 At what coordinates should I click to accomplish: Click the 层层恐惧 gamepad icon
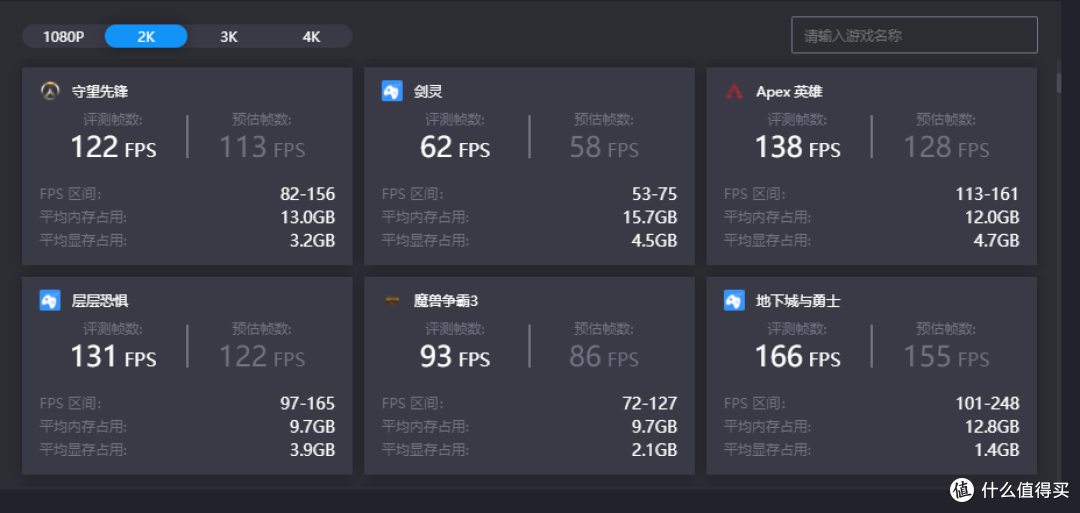click(50, 300)
